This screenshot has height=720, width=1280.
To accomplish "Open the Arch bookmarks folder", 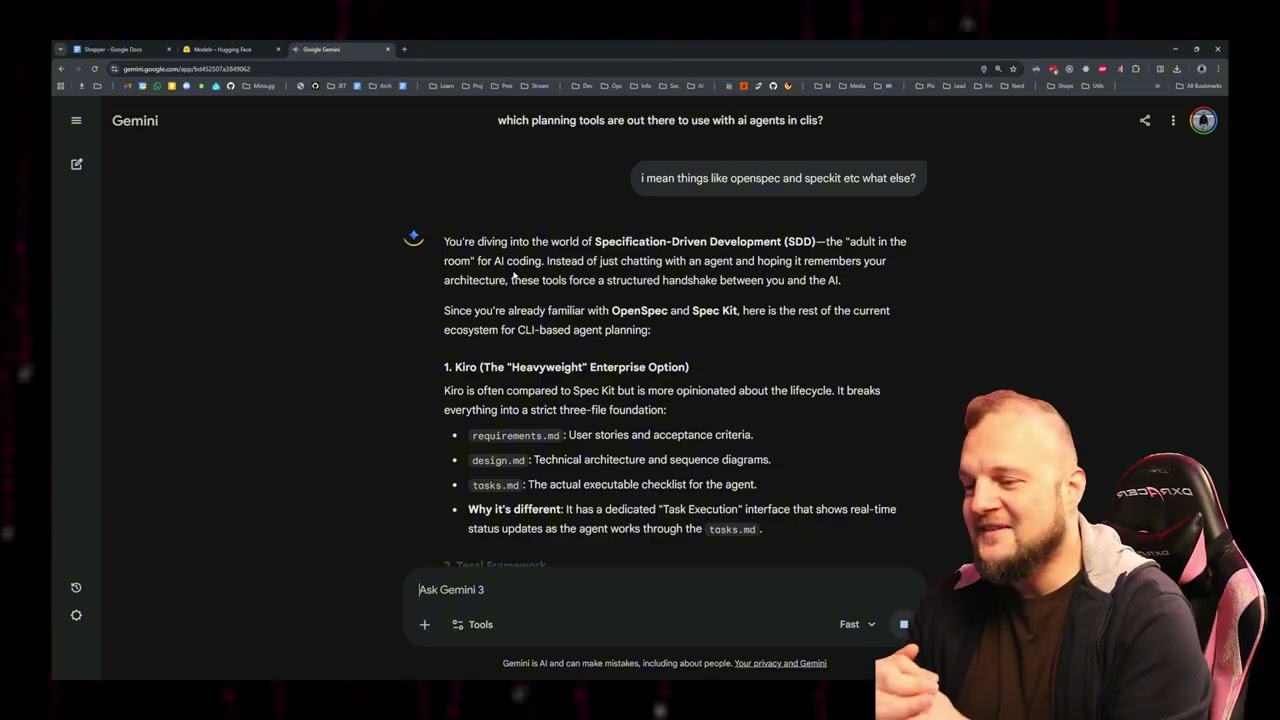I will pos(381,86).
